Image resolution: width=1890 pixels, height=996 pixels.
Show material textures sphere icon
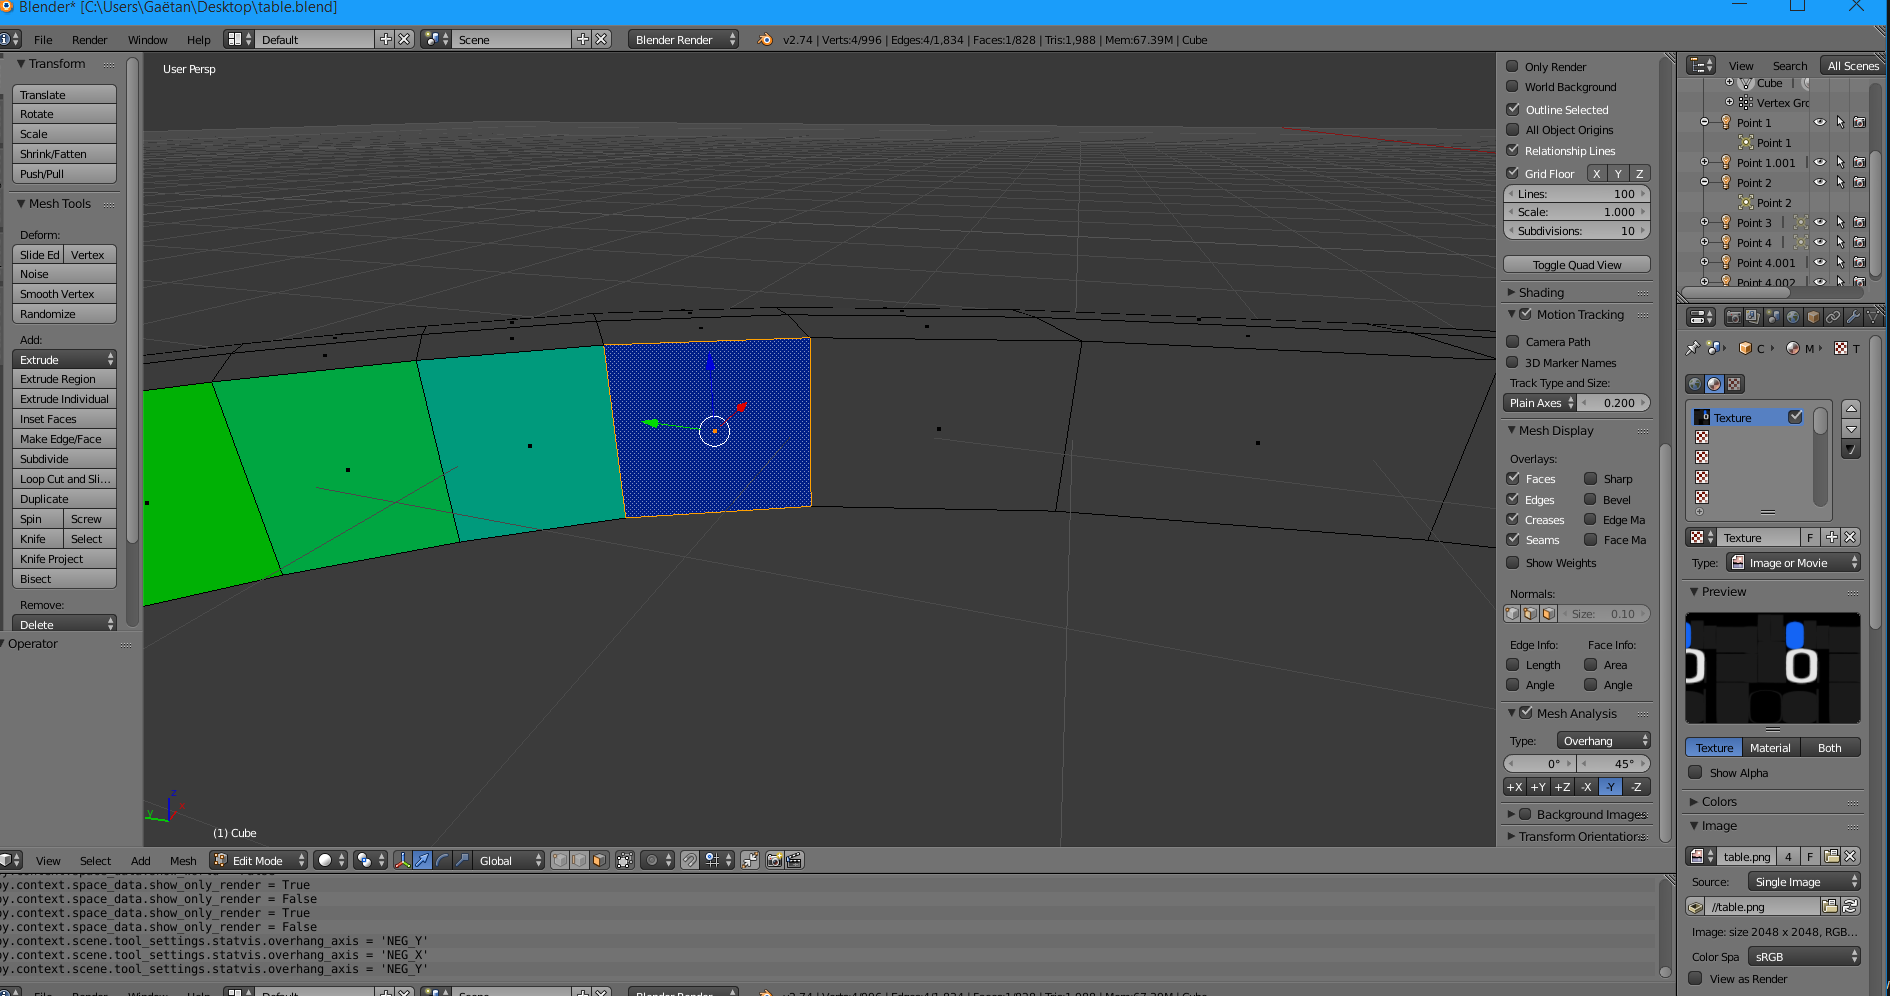(1715, 384)
